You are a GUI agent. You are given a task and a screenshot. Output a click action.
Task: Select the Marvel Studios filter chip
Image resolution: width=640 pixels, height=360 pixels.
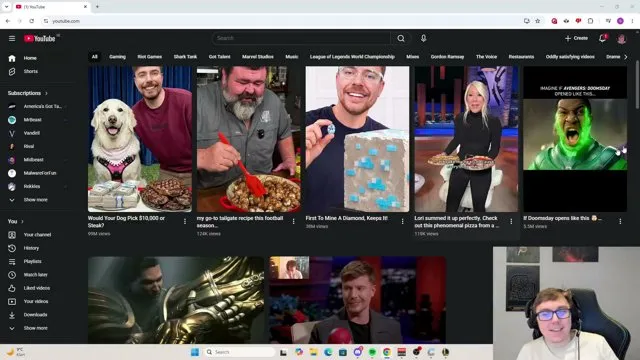click(258, 57)
